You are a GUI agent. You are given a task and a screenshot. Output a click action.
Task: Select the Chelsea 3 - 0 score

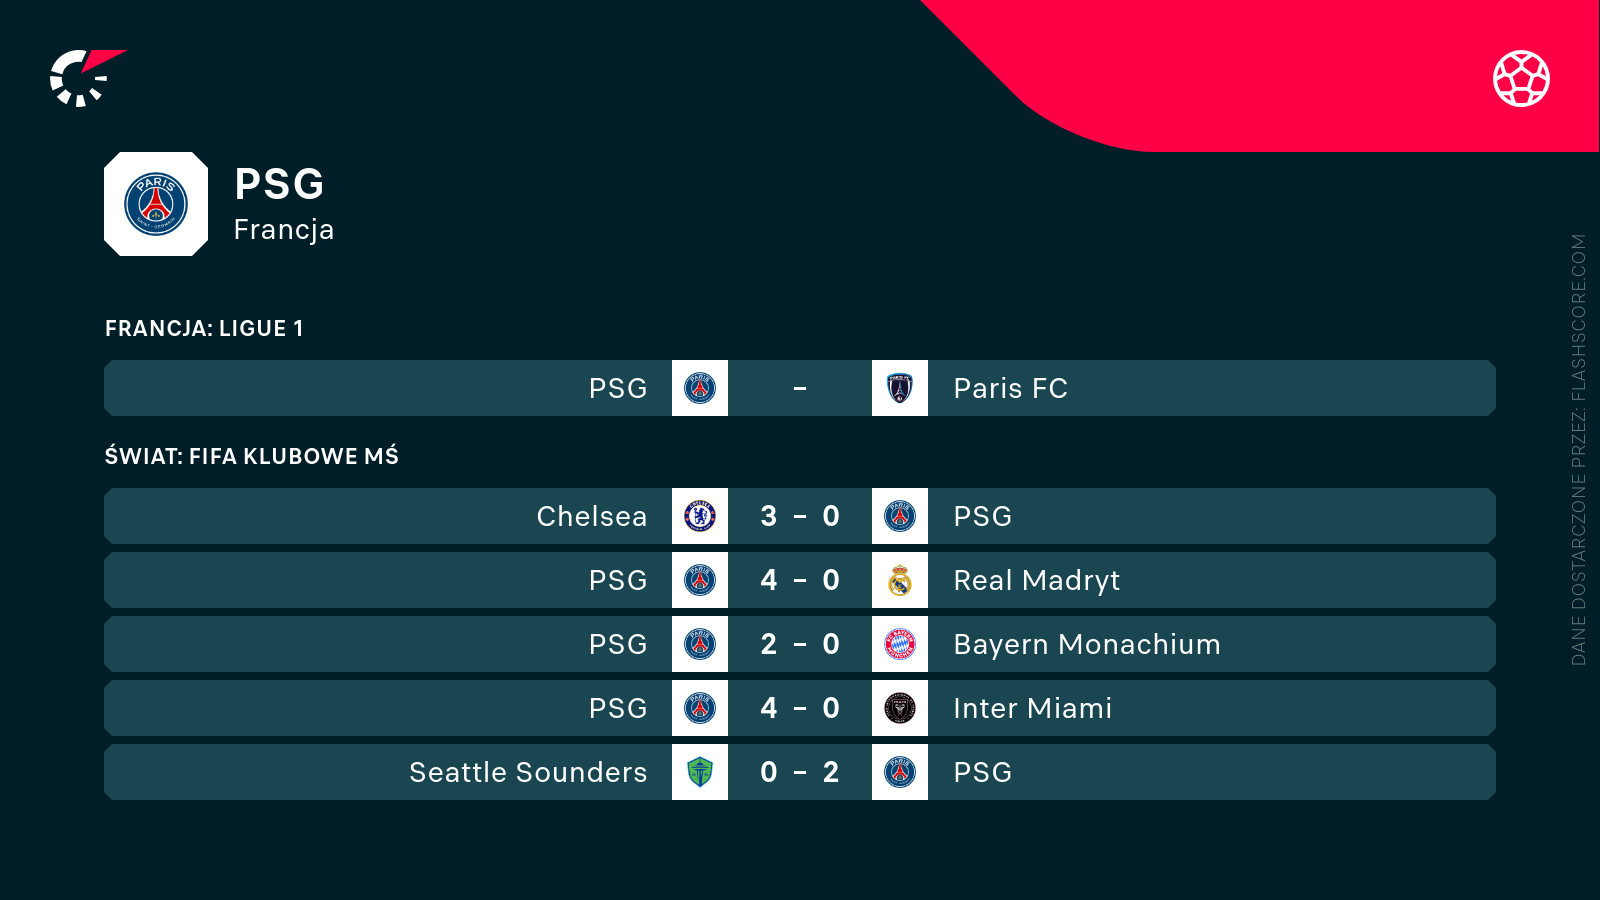[x=800, y=516]
